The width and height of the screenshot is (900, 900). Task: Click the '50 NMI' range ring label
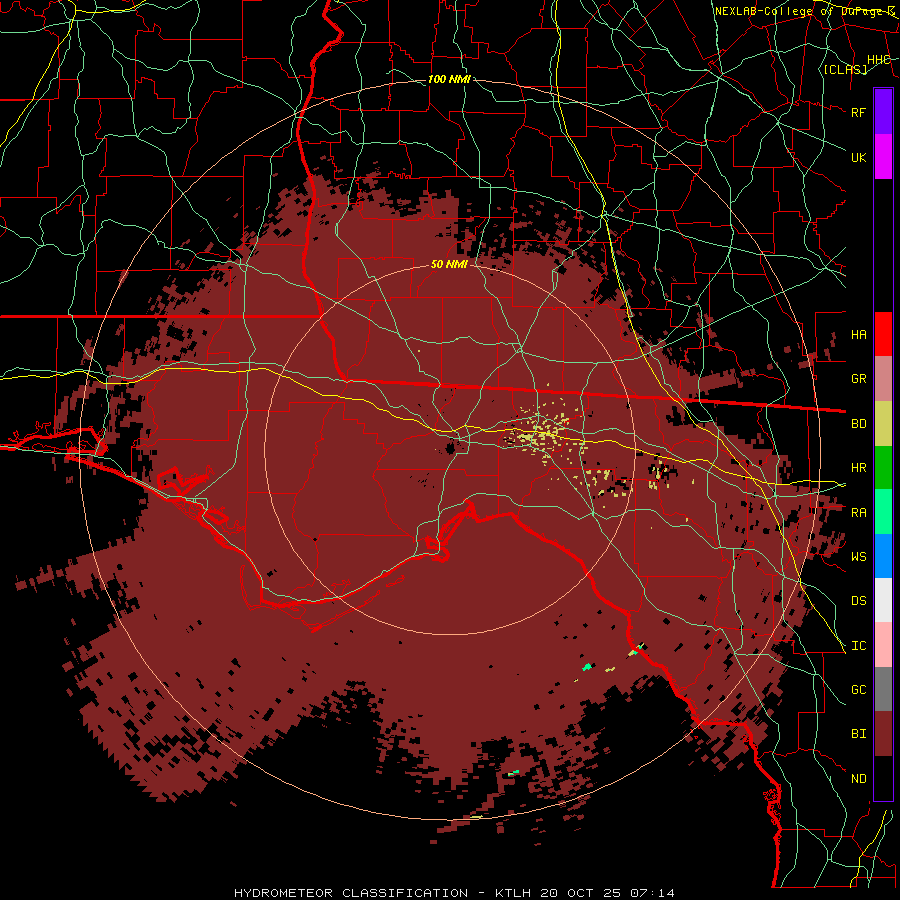coord(449,264)
